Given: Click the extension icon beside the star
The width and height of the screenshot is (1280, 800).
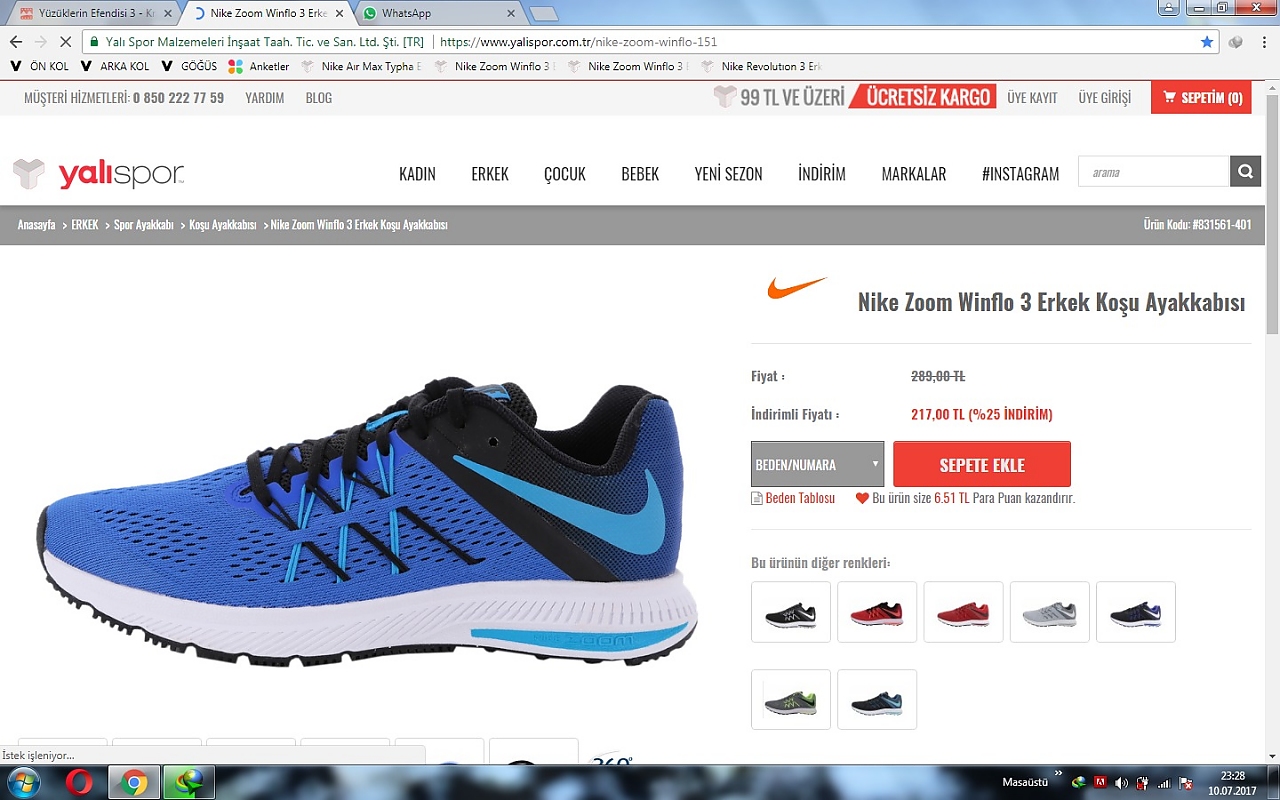Looking at the screenshot, I should pos(1236,42).
